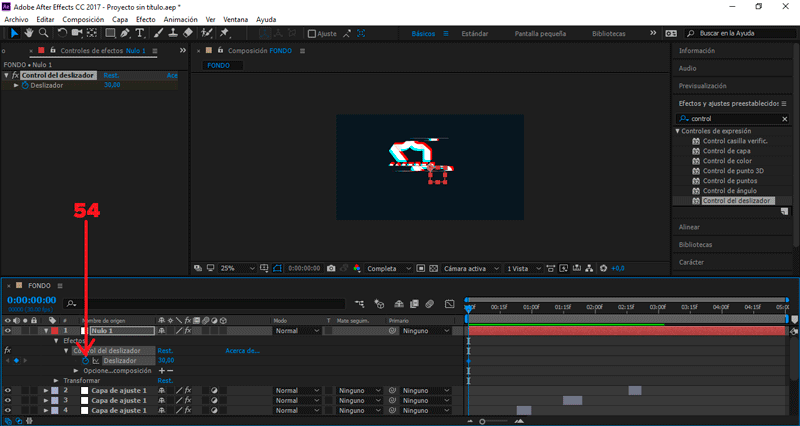This screenshot has height=426, width=800.
Task: Expand the Opciones de composición group
Action: tap(76, 371)
